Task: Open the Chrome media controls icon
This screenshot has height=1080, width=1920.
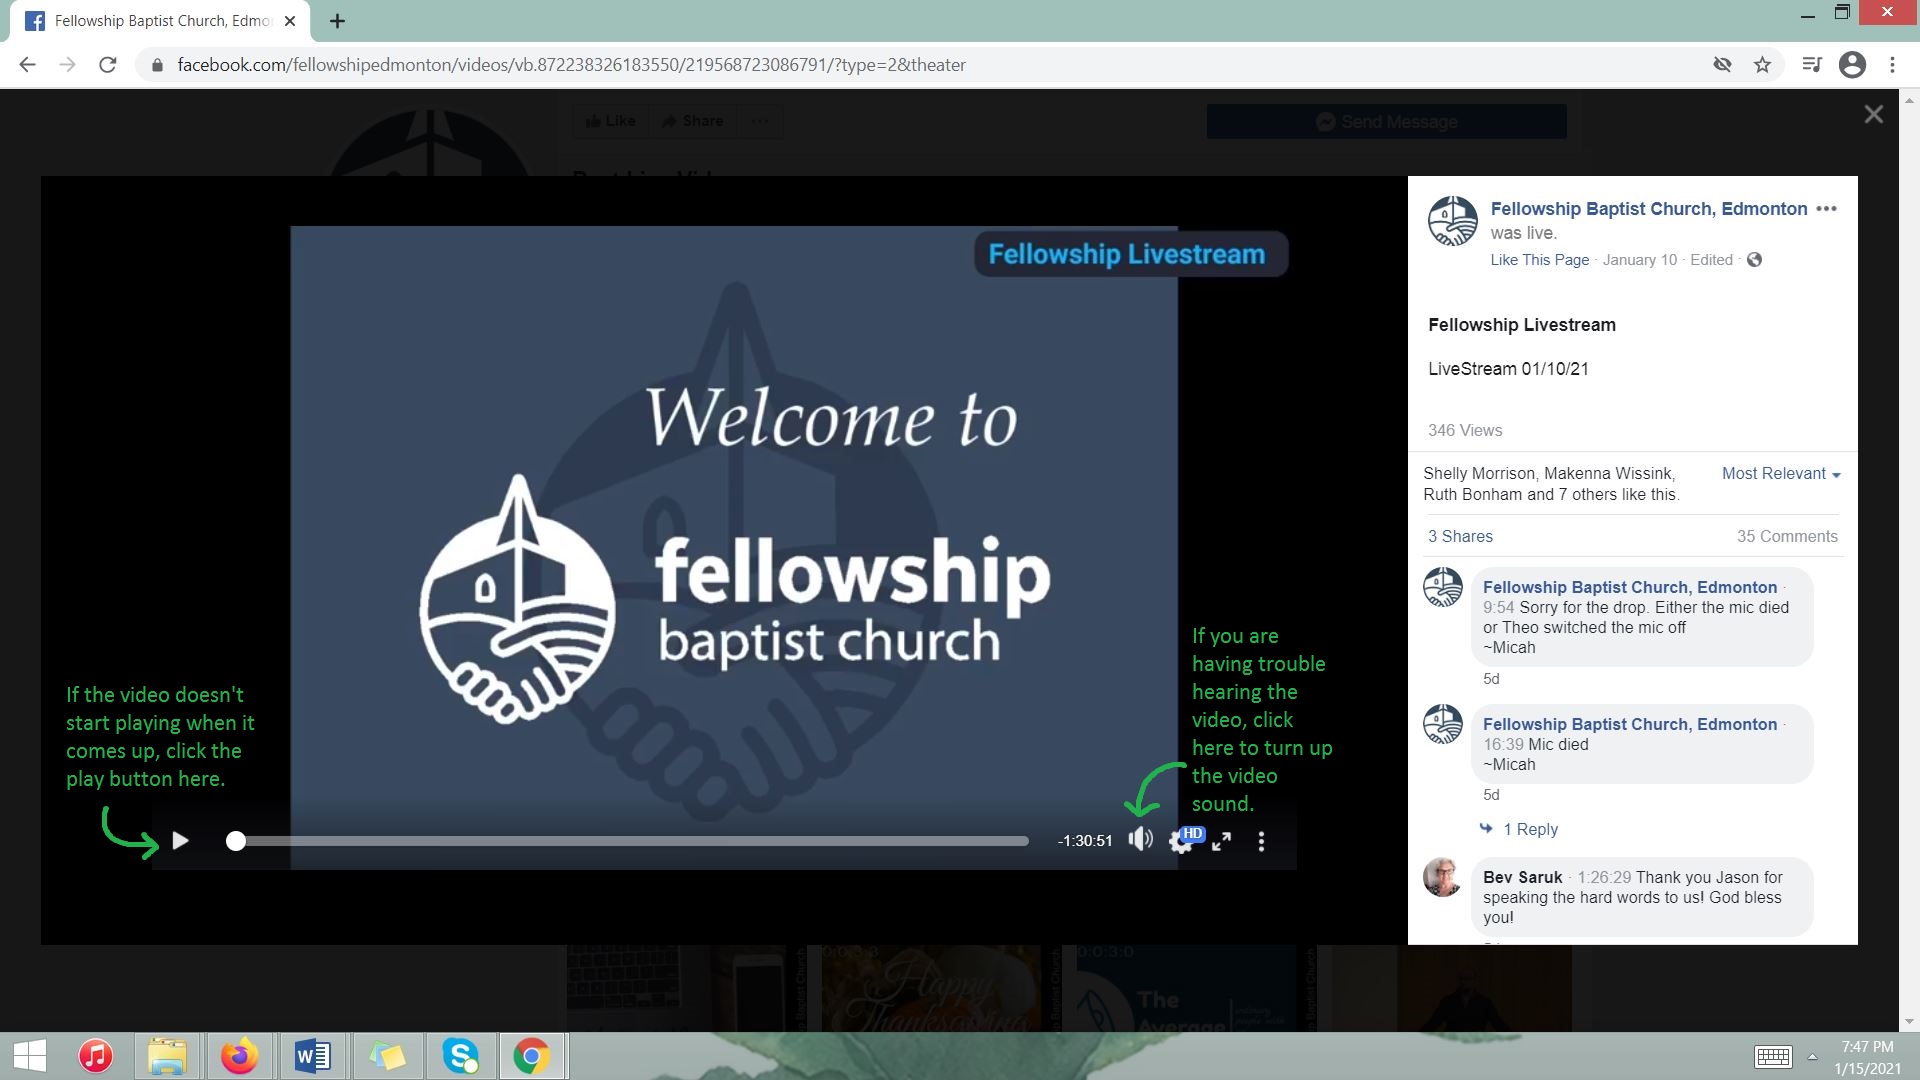Action: 1811,65
